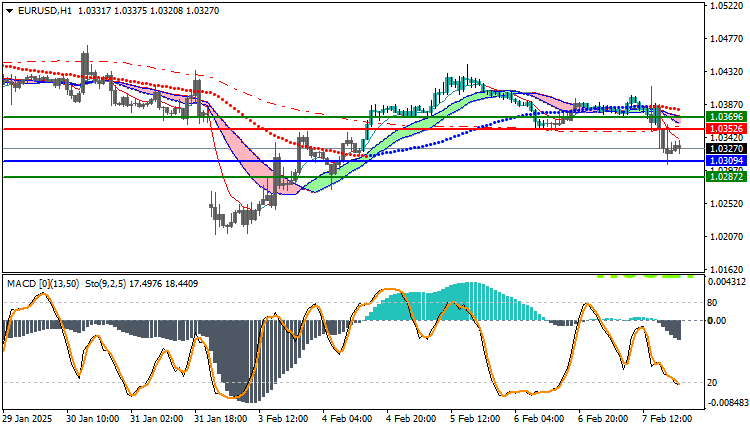Click the 4 Feb 04:00 time label

pos(348,419)
